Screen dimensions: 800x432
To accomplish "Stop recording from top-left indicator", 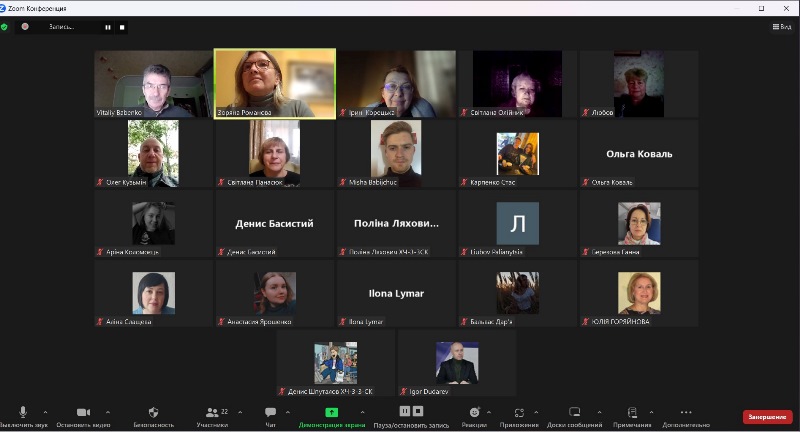I will (x=122, y=27).
